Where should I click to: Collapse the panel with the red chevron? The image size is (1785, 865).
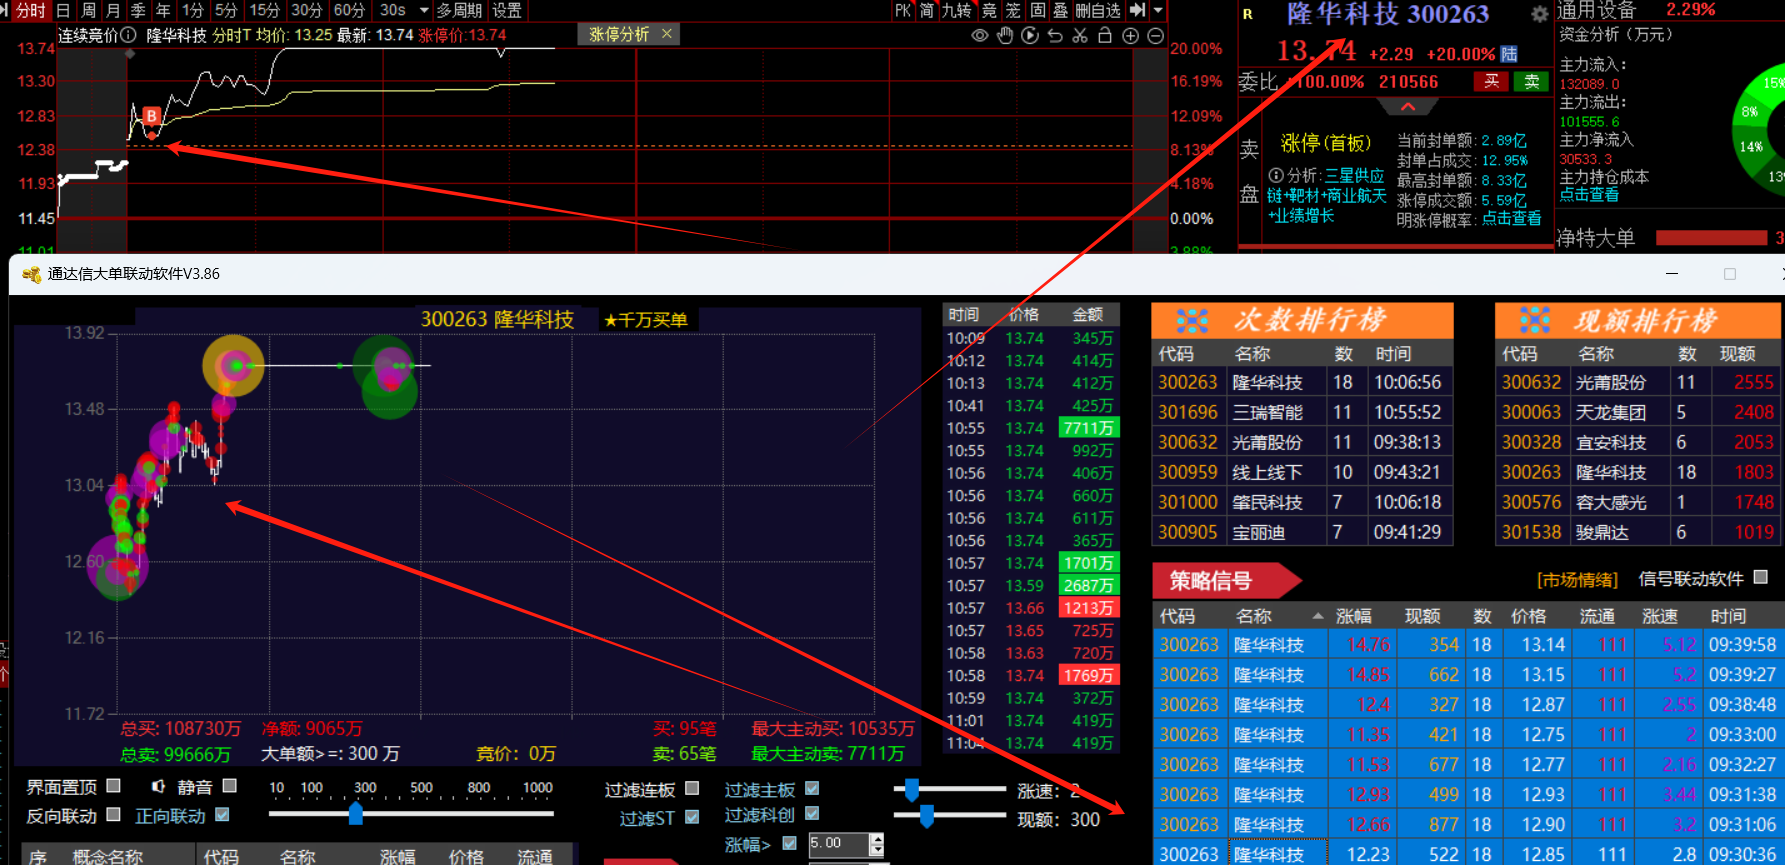point(1408,106)
